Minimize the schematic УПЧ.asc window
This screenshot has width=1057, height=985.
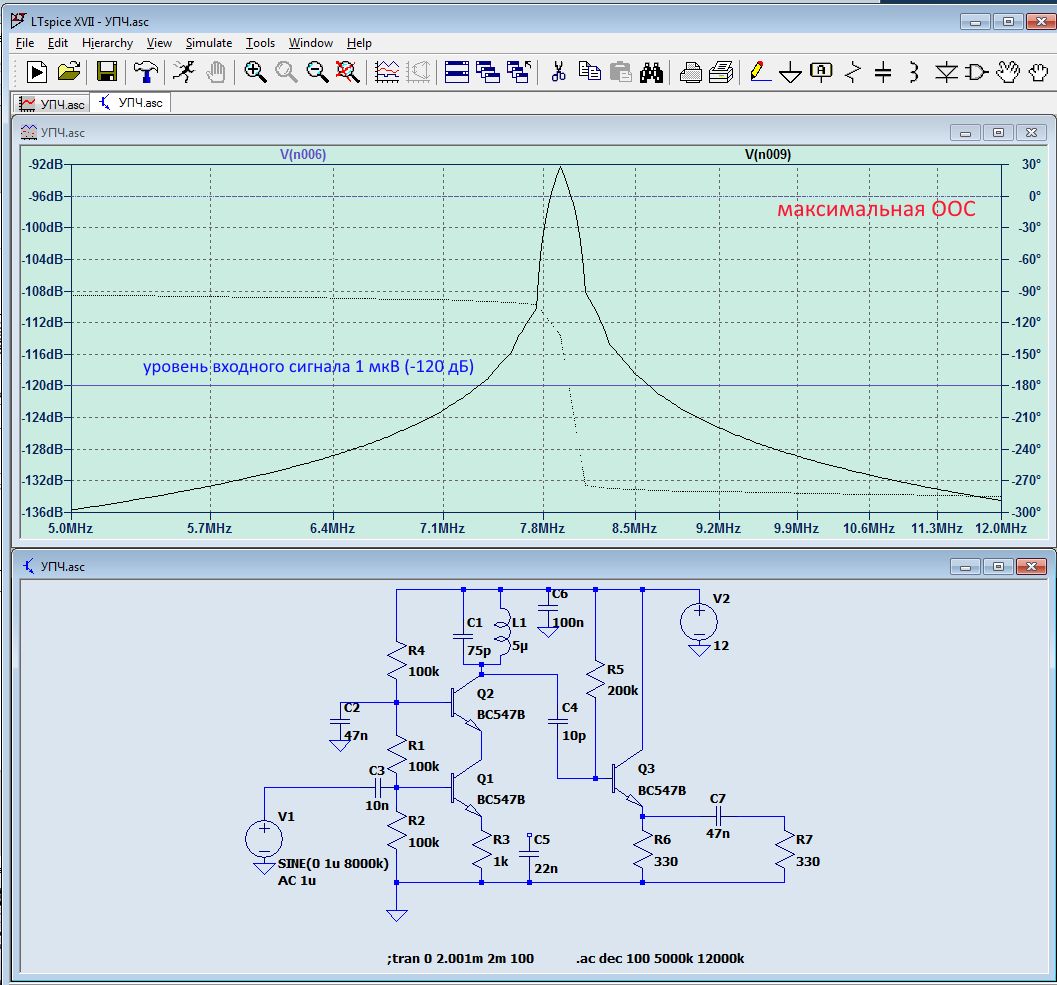click(x=965, y=567)
